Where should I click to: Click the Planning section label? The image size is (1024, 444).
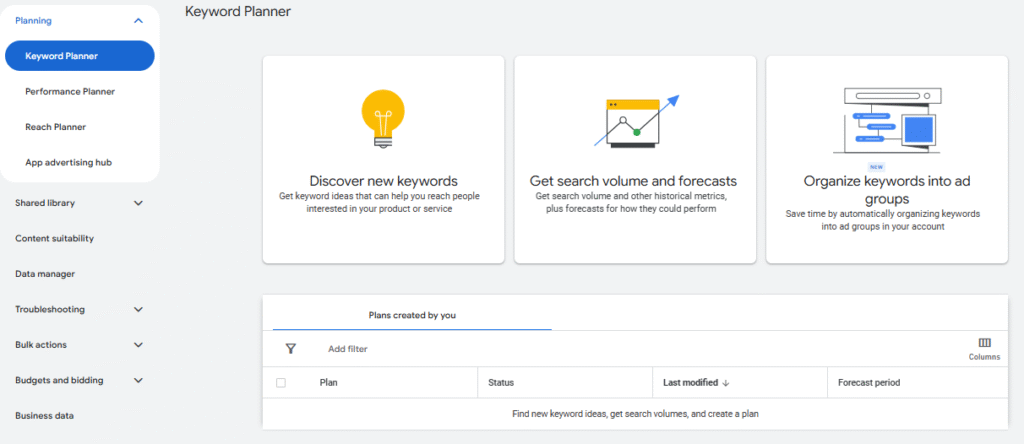33,21
